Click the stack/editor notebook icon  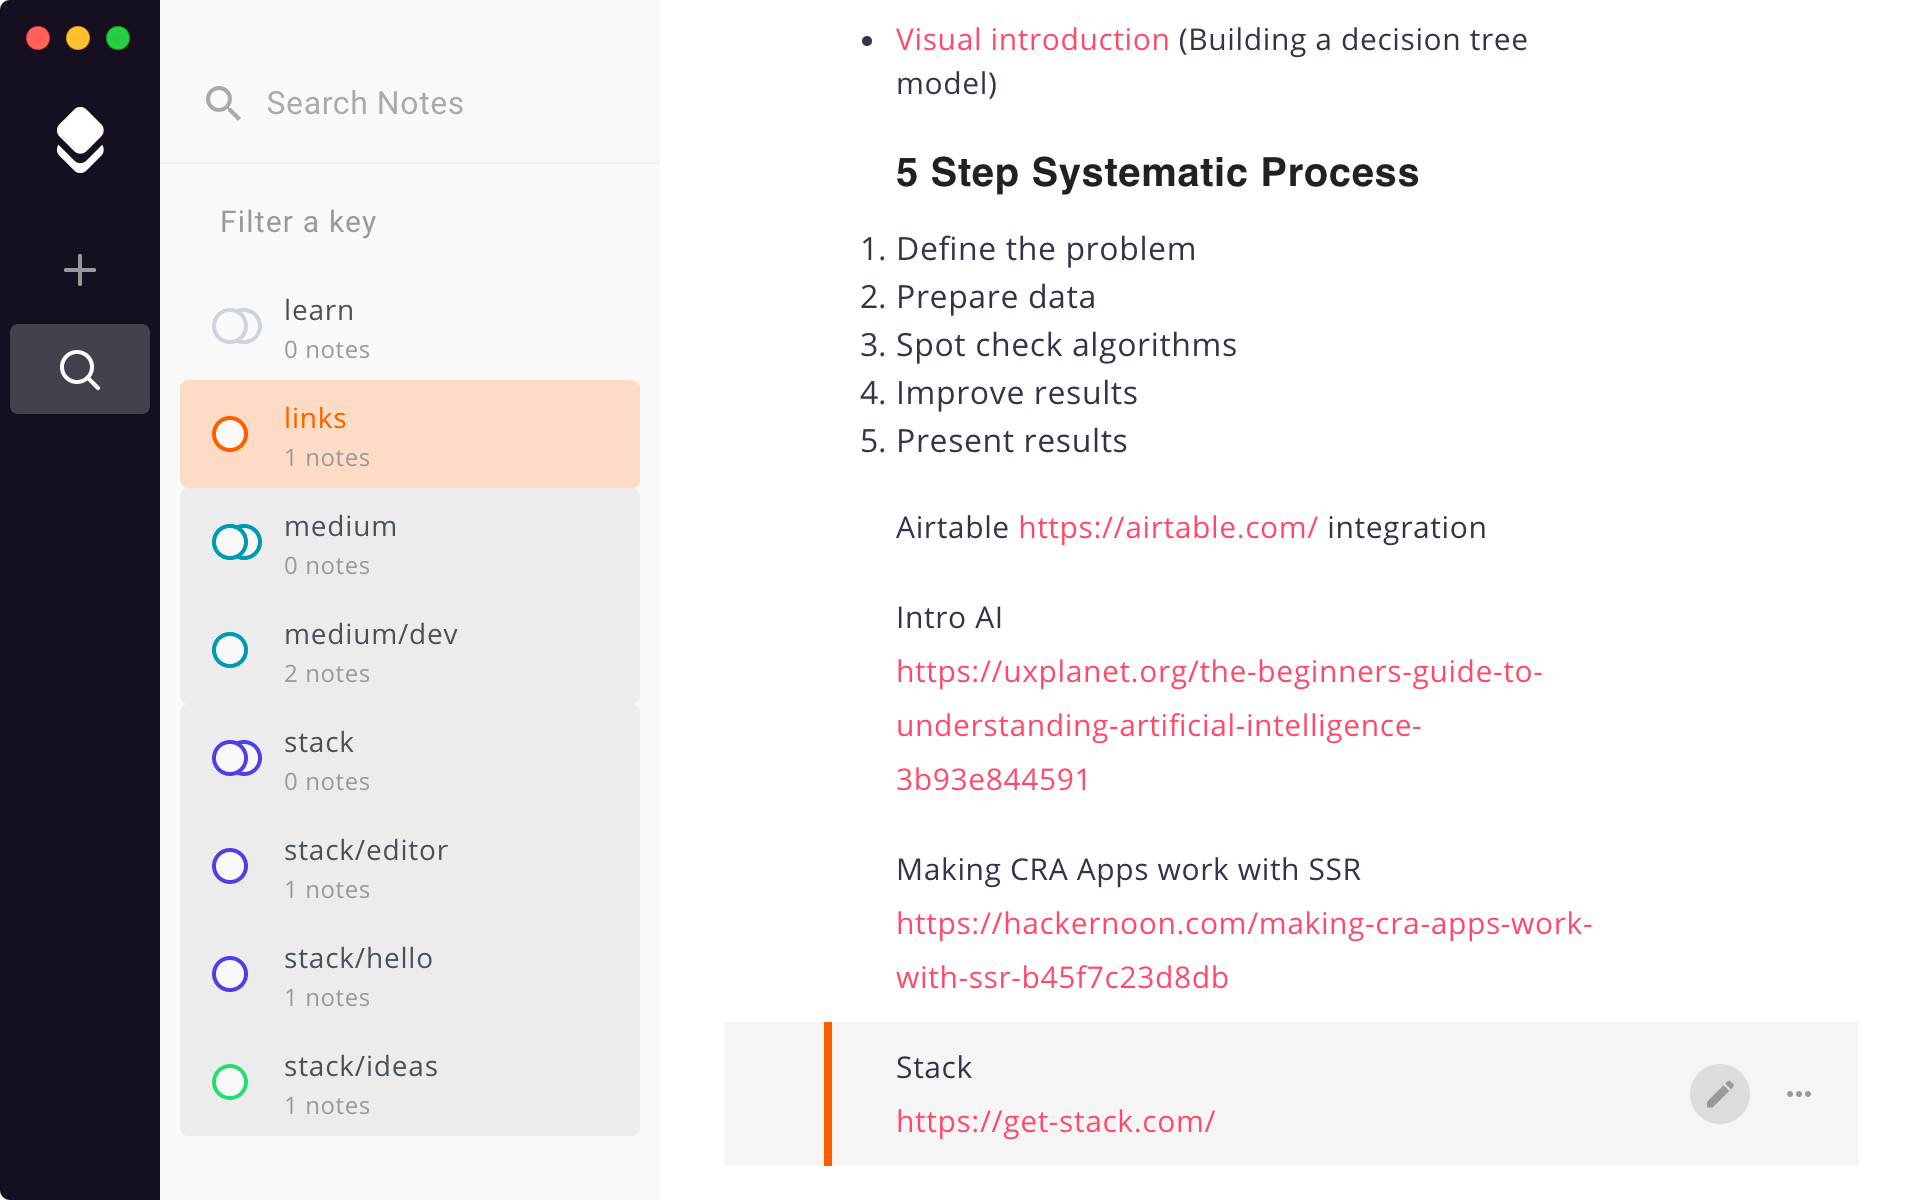228,865
